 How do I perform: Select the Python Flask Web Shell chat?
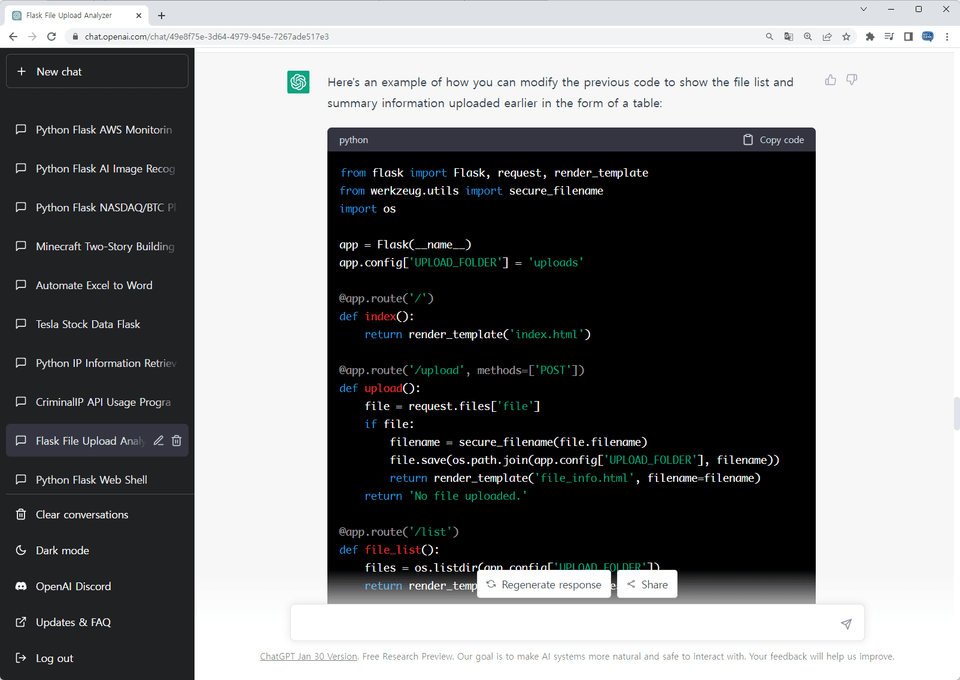coord(91,480)
